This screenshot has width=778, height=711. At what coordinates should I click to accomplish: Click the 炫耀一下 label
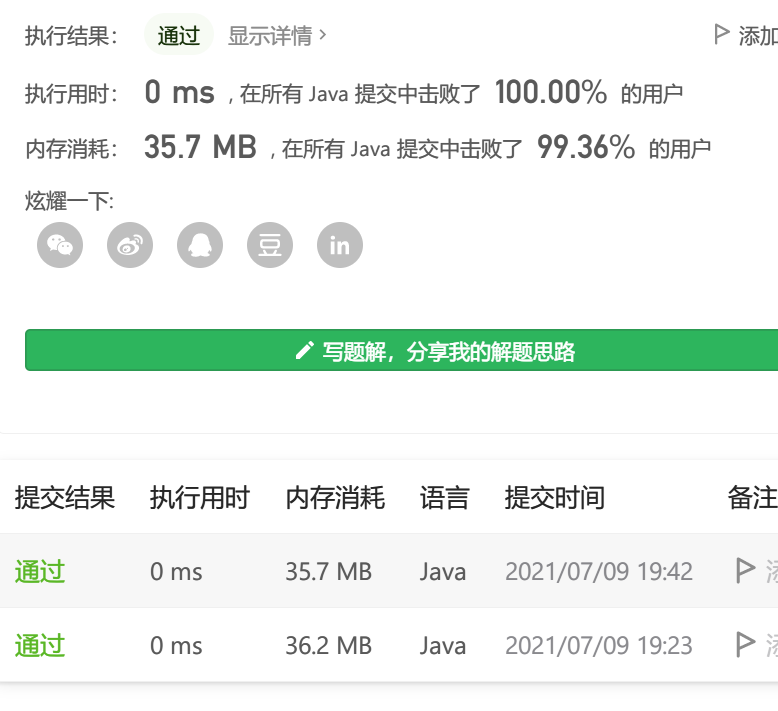[x=69, y=201]
